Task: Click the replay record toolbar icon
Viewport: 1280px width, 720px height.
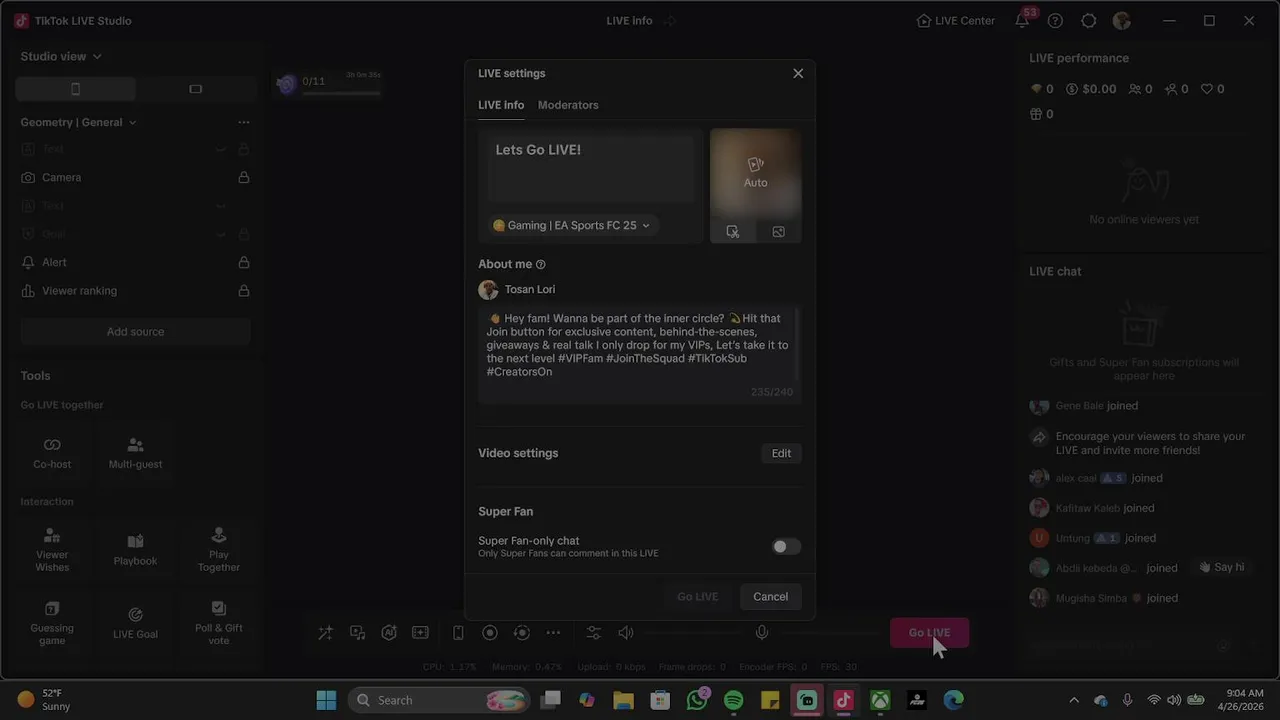Action: 521,633
